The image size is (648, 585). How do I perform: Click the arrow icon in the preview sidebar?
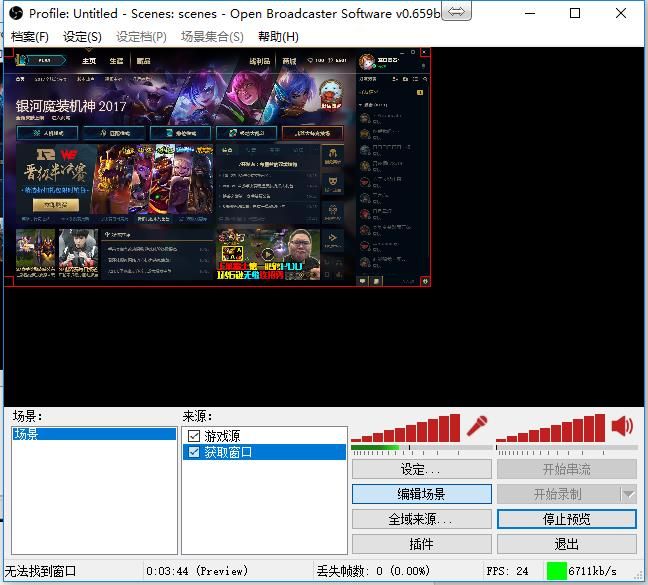332,239
